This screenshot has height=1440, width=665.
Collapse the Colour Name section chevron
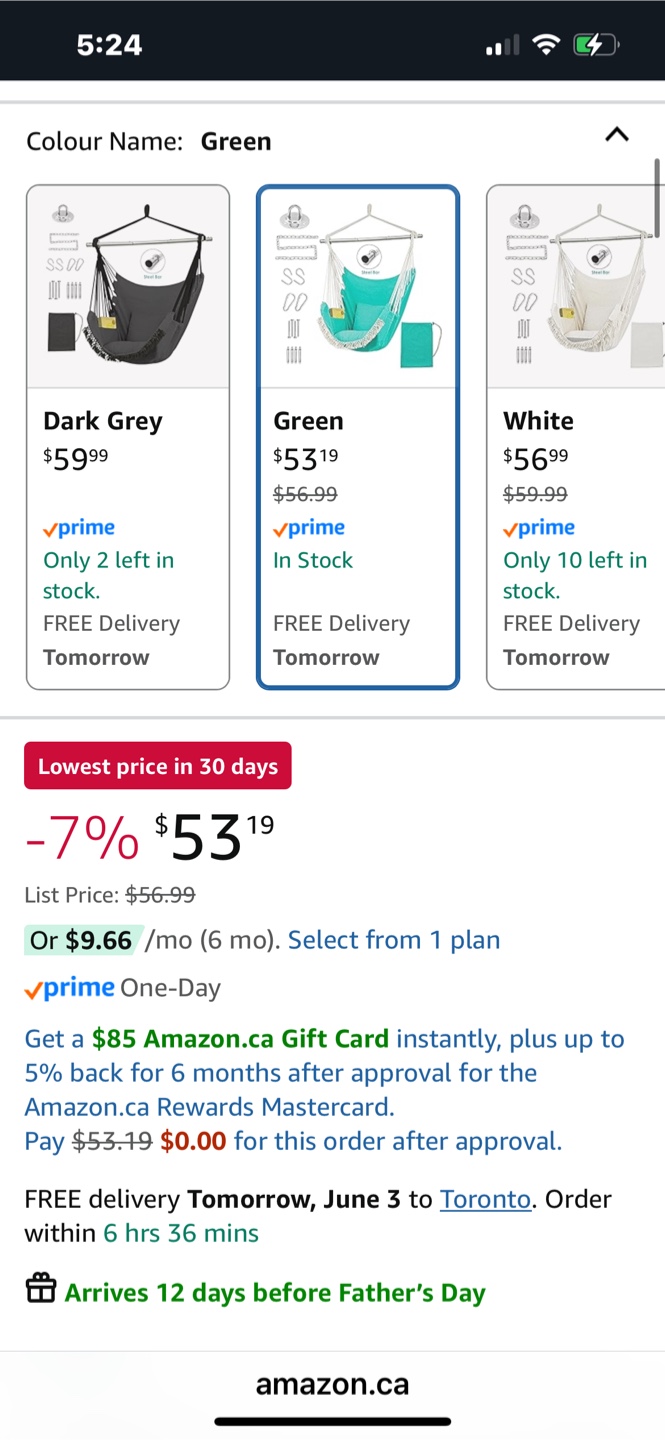click(x=617, y=135)
